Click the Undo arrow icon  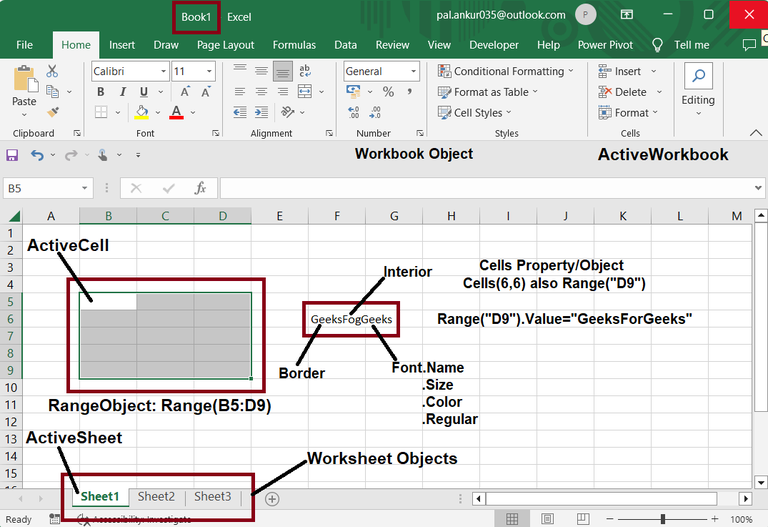tap(37, 155)
